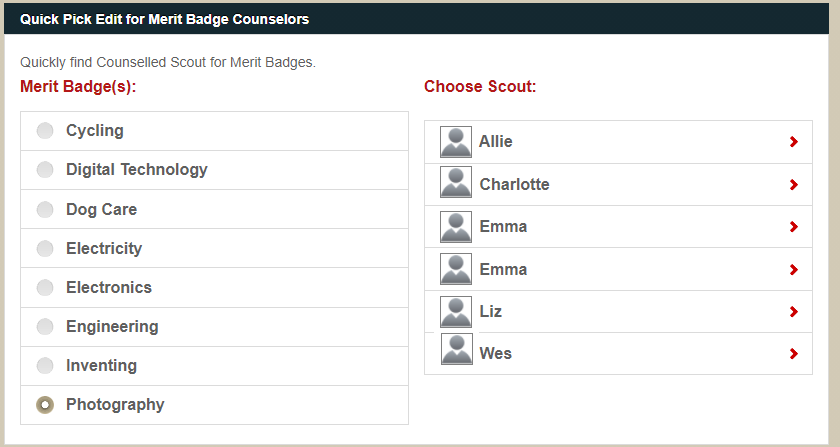
Task: Open Allie's row with the red chevron
Action: (794, 142)
